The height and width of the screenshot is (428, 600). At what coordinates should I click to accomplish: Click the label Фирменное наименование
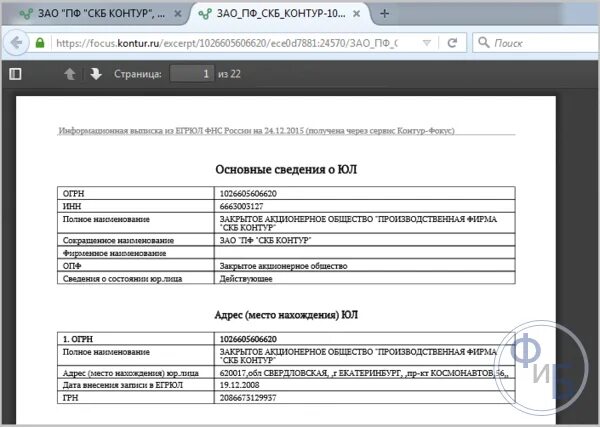[x=114, y=253]
